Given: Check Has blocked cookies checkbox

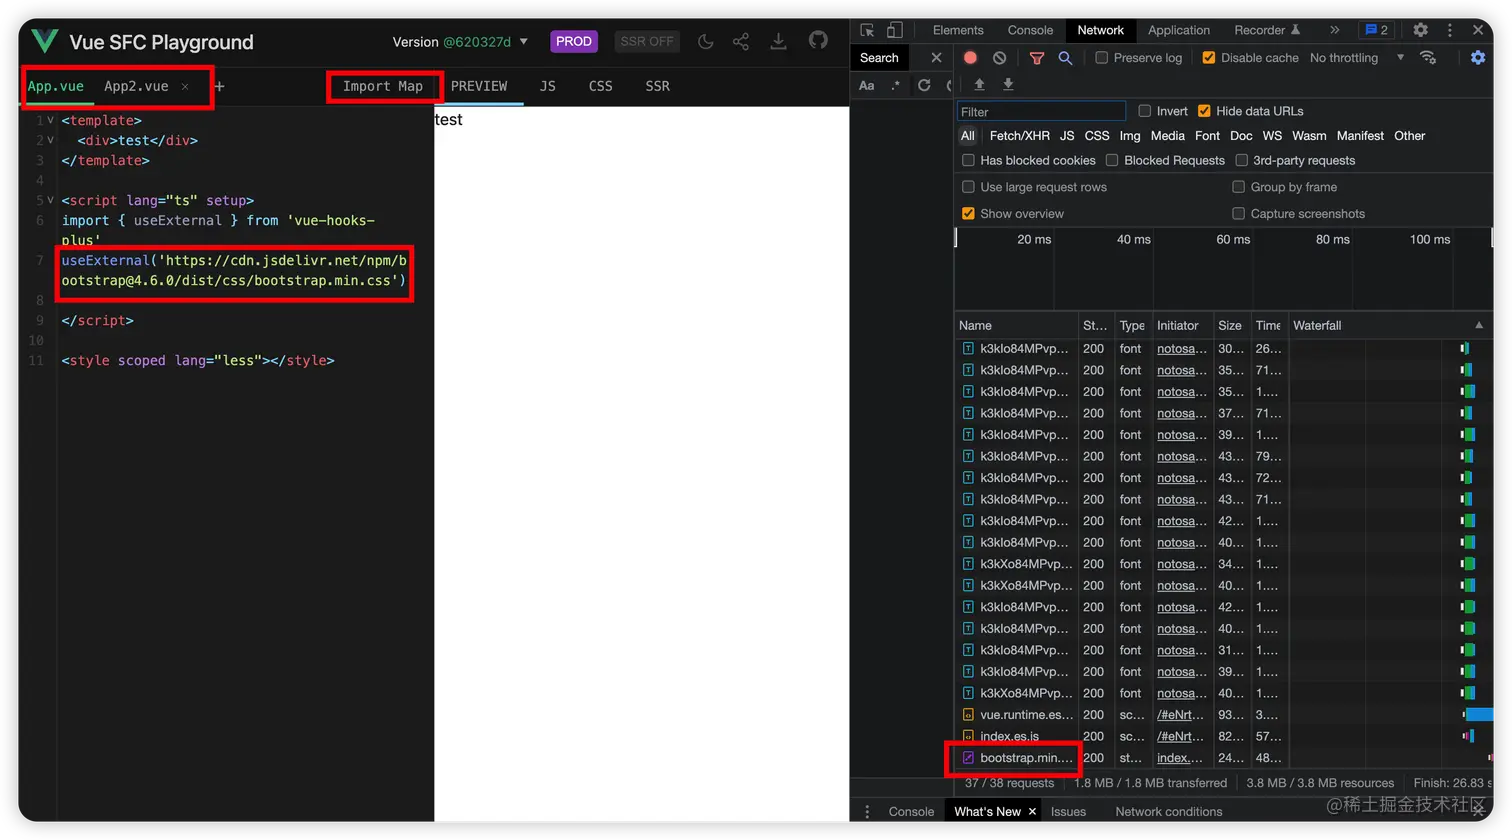Looking at the screenshot, I should [968, 160].
